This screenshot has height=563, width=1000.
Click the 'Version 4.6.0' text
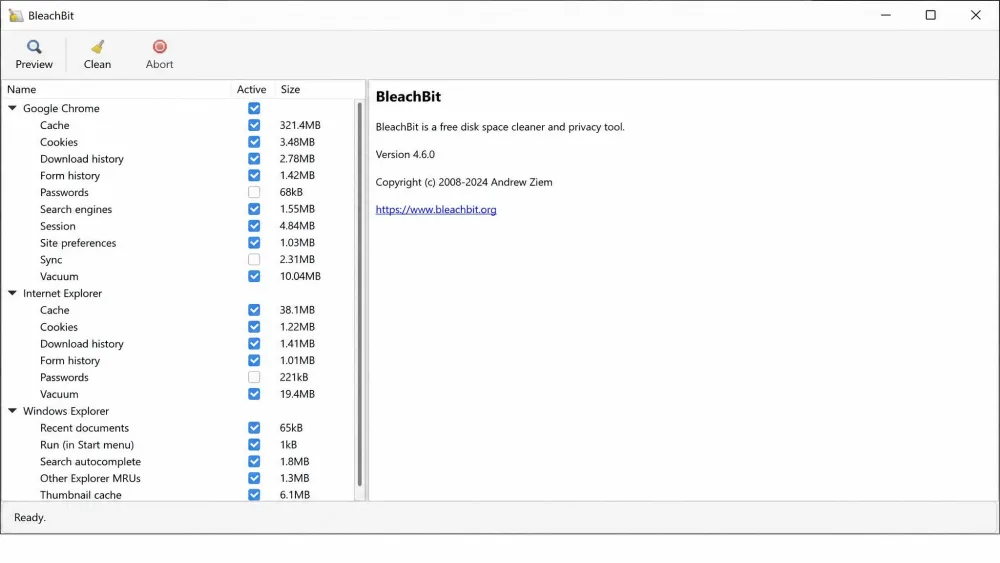[x=405, y=154]
